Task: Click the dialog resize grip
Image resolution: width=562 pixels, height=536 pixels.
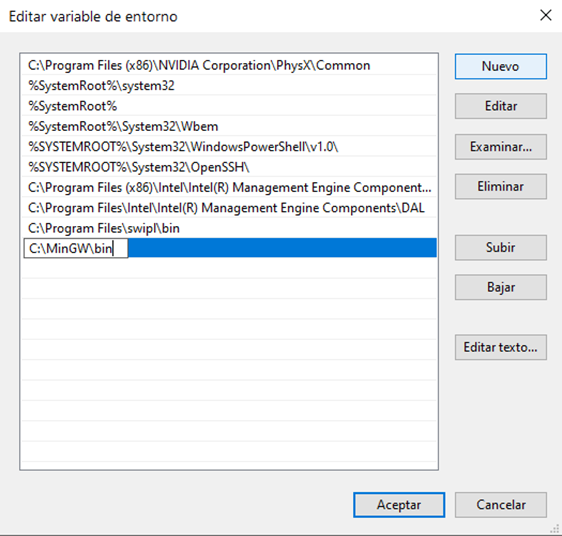Action: click(555, 529)
